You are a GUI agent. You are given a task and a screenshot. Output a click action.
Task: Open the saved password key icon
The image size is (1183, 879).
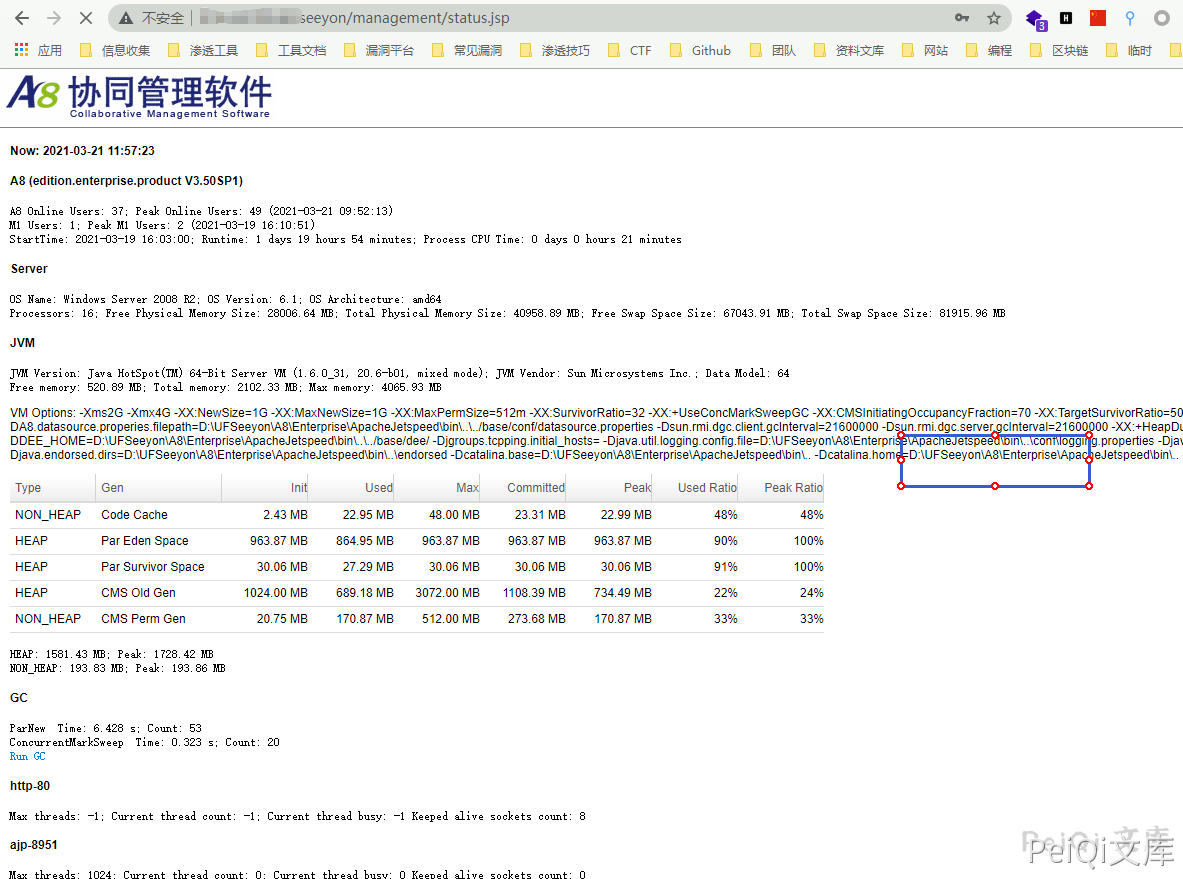(962, 18)
